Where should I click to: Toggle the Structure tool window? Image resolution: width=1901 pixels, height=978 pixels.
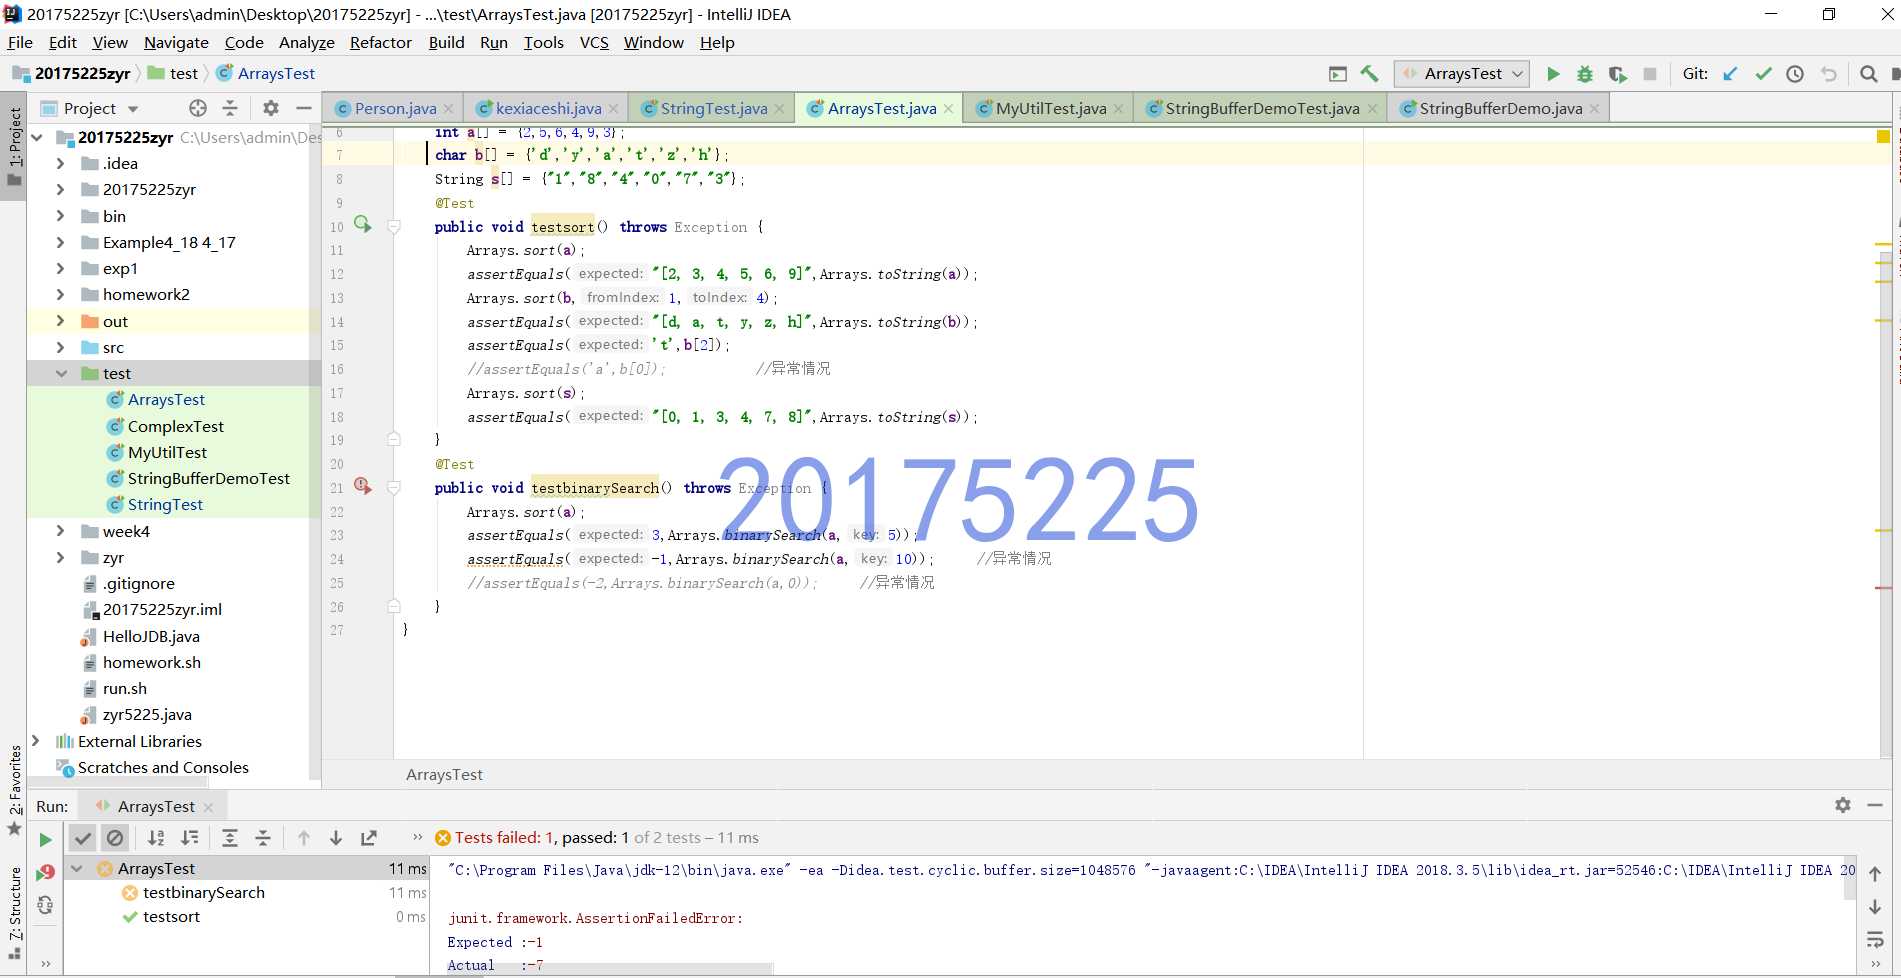point(14,912)
